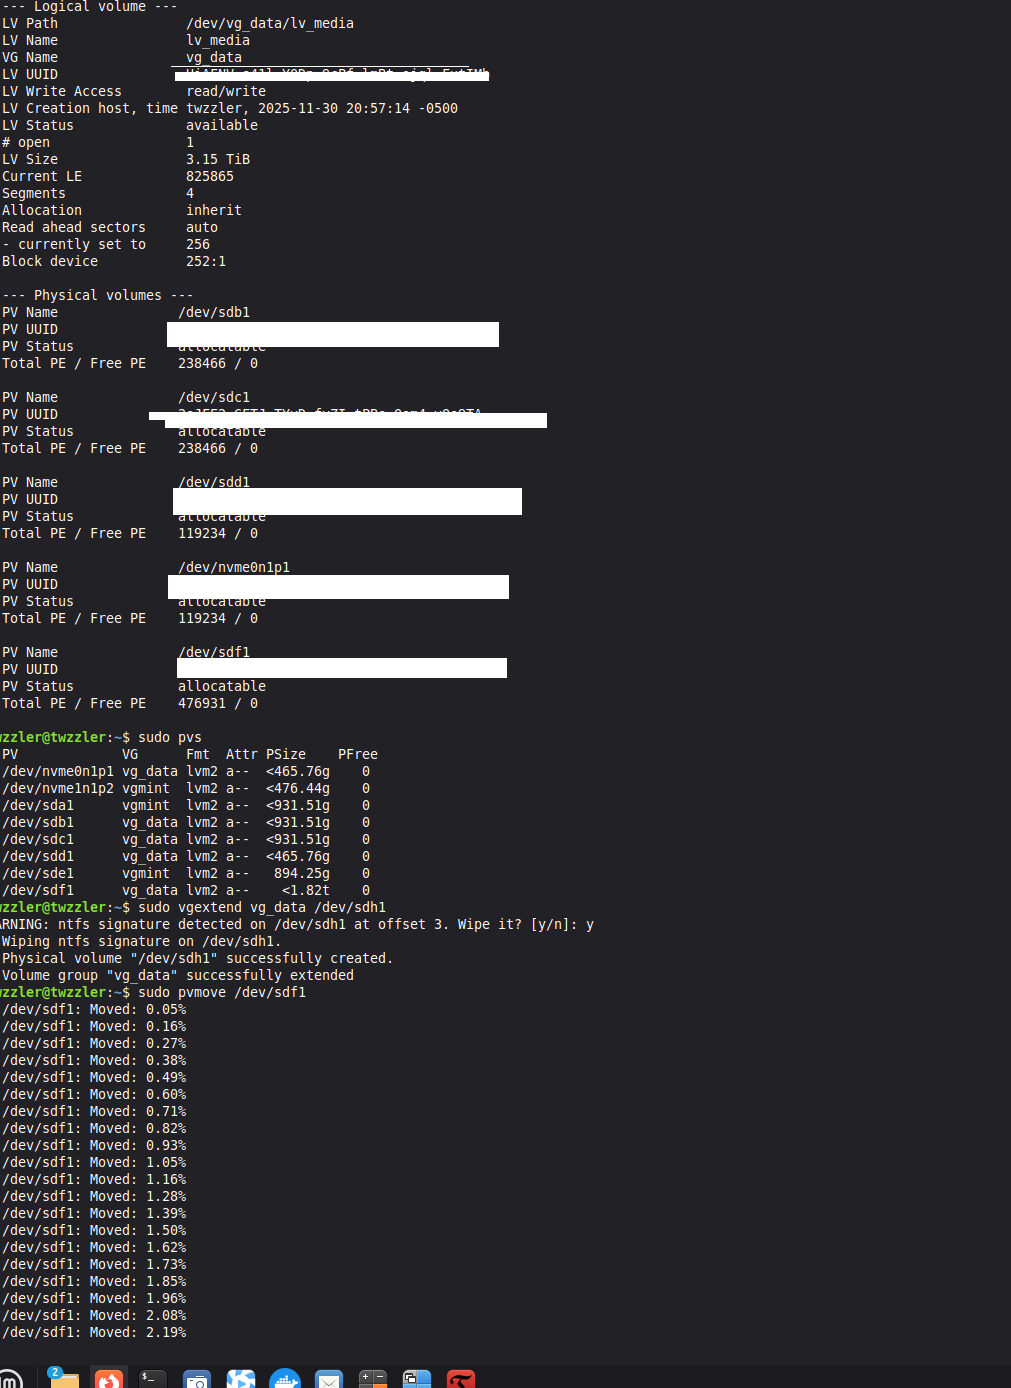Click the 'sudo pvmove /dev/sdf1' command line
Screen dimensions: 1011x1388
(x=222, y=992)
